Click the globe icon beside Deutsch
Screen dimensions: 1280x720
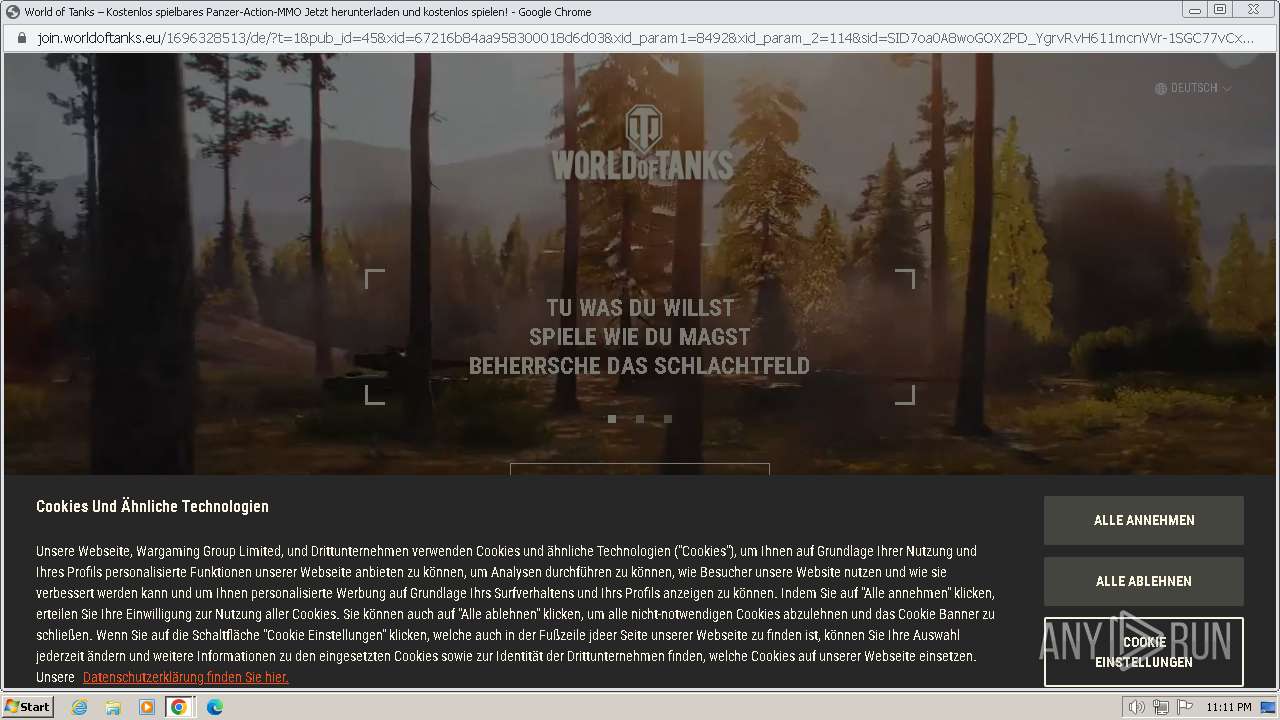click(x=1161, y=89)
